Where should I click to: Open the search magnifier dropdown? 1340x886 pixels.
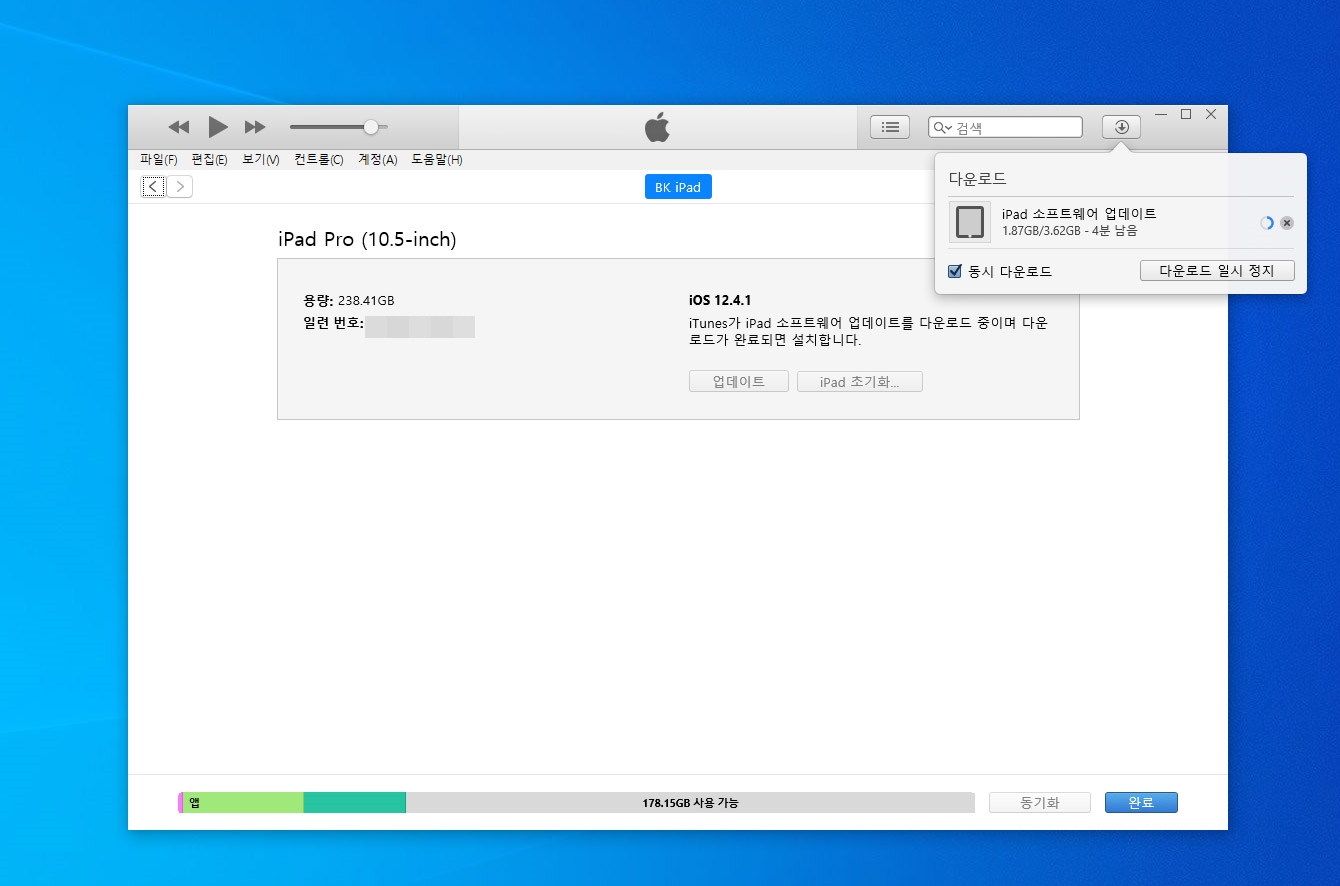(943, 127)
